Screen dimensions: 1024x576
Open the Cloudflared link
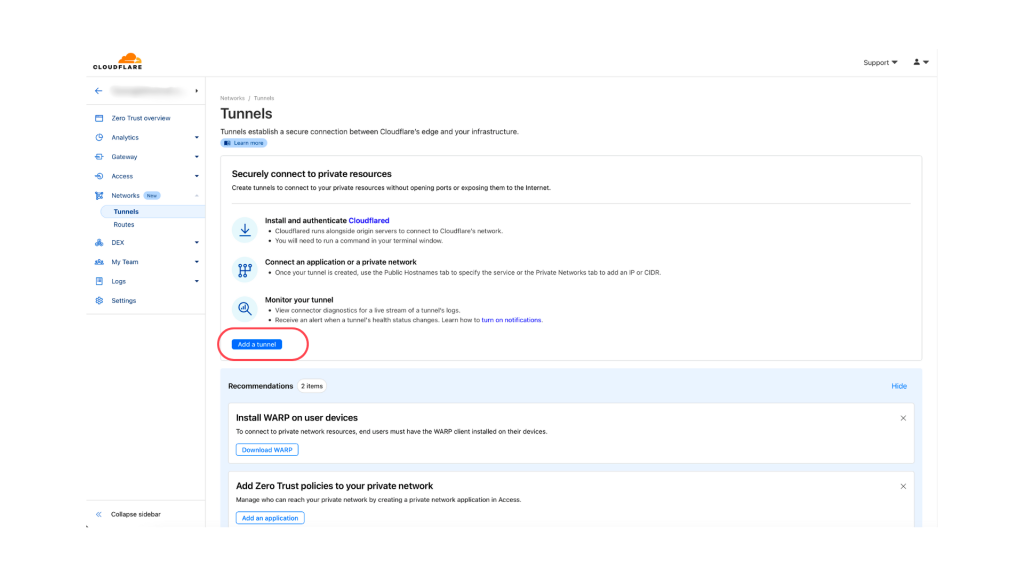coord(369,221)
